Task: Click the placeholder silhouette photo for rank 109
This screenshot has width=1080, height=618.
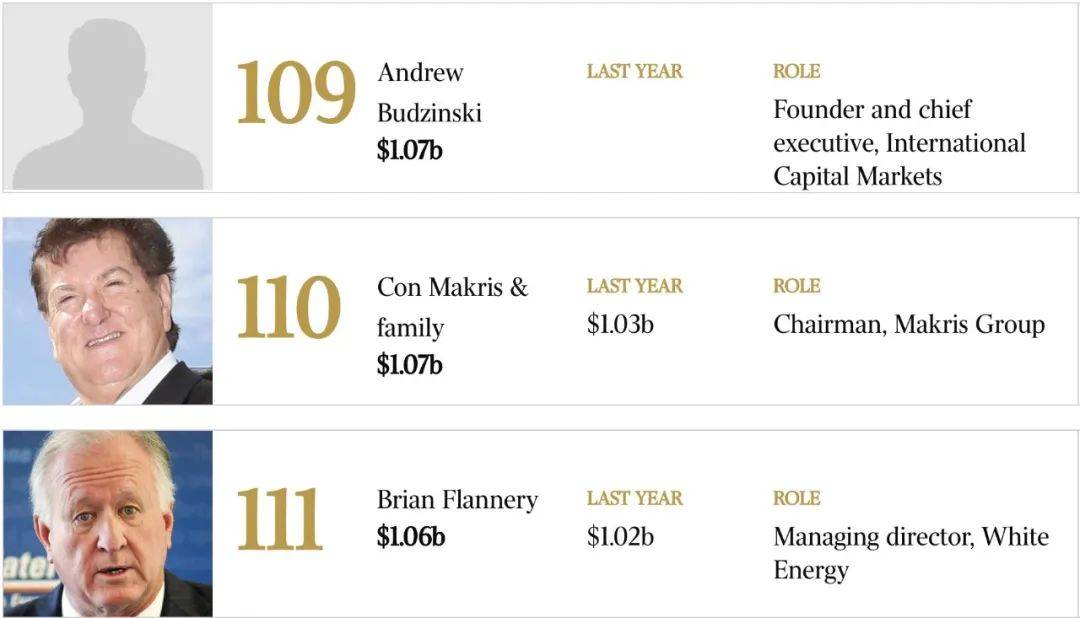Action: 108,97
